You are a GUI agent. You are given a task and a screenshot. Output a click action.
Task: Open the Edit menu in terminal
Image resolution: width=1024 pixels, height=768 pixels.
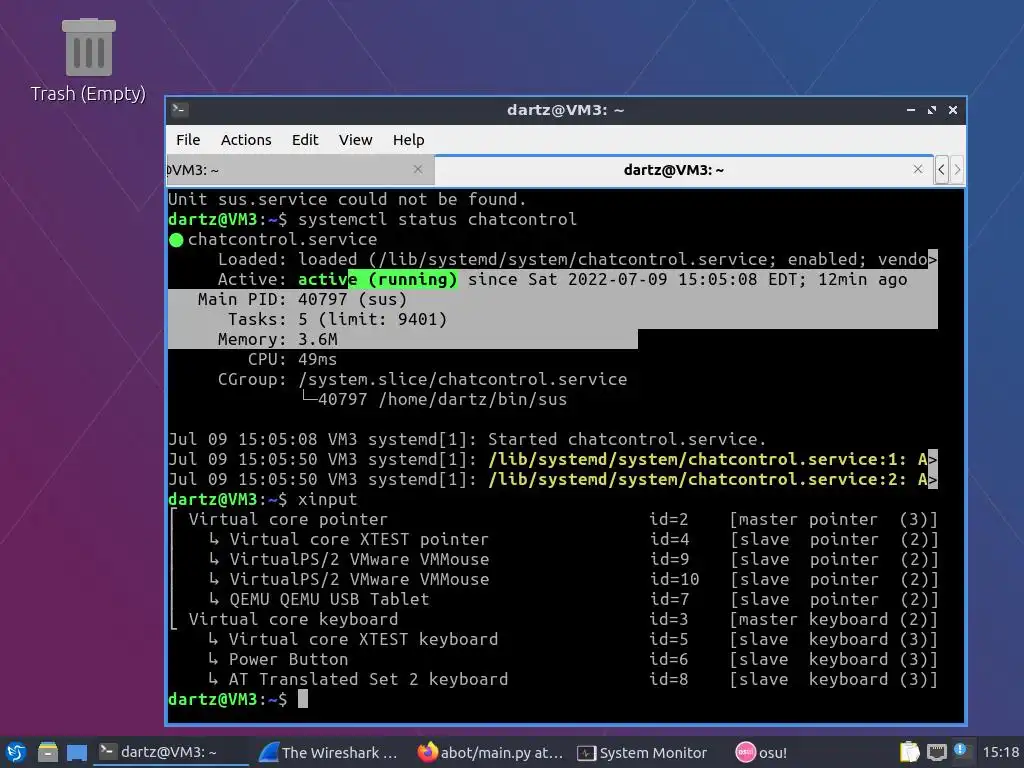tap(304, 140)
